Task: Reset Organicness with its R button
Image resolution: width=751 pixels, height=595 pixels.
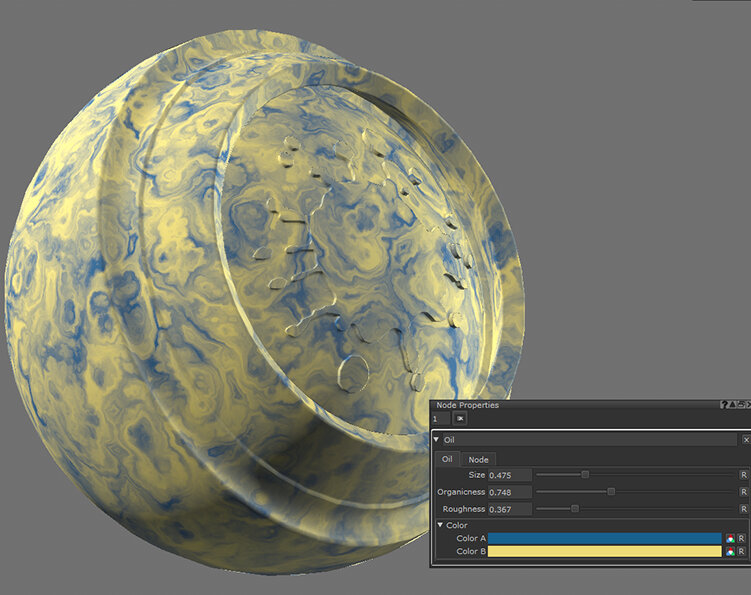Action: click(743, 492)
